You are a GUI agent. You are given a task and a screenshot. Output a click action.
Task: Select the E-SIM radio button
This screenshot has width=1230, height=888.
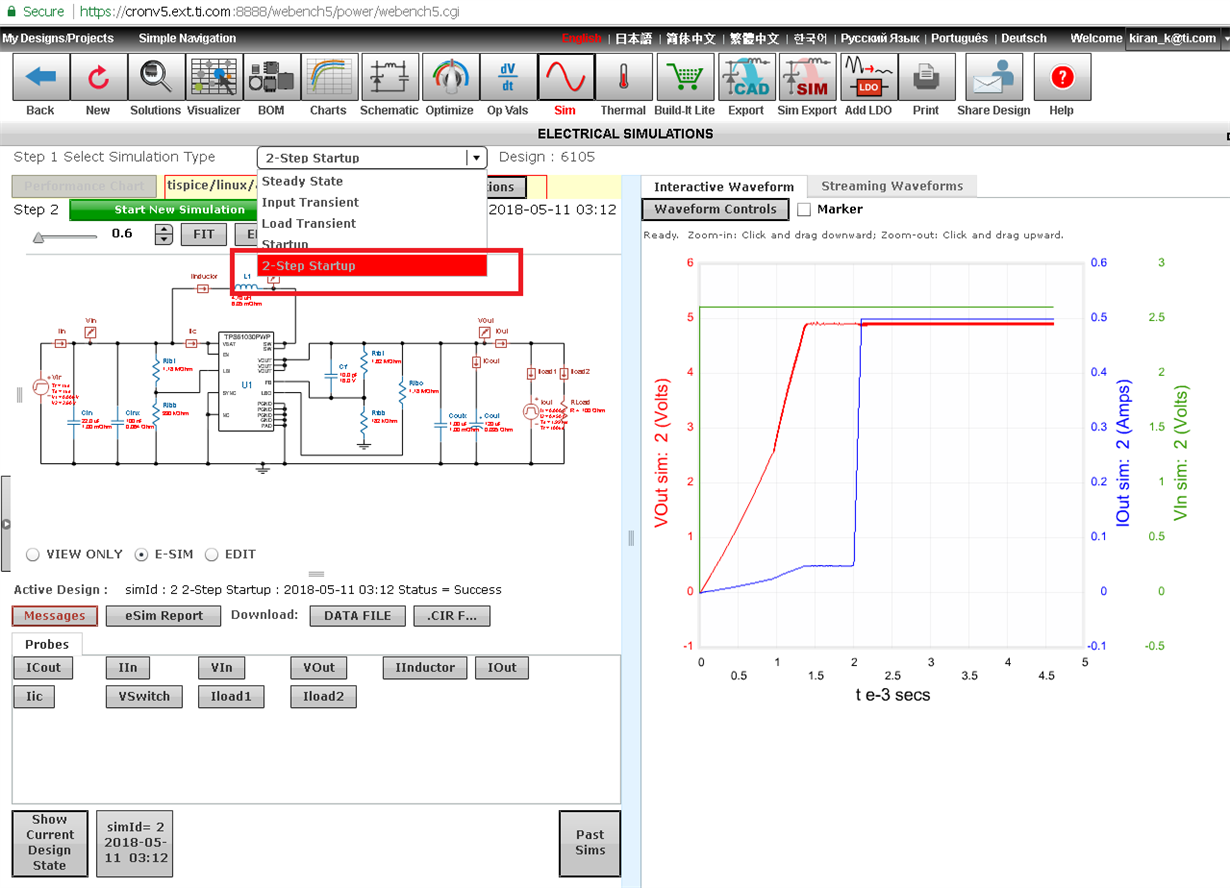[x=141, y=554]
